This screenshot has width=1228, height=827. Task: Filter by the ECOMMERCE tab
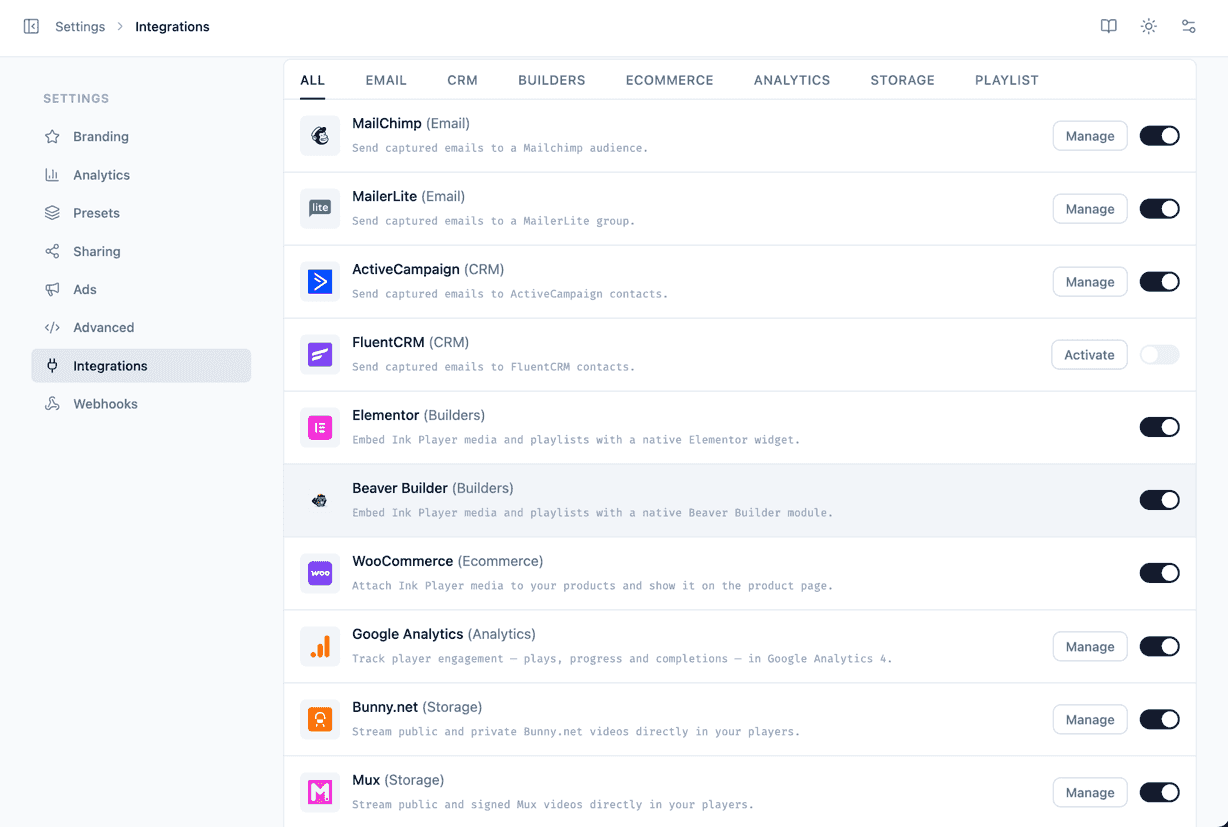click(x=670, y=80)
